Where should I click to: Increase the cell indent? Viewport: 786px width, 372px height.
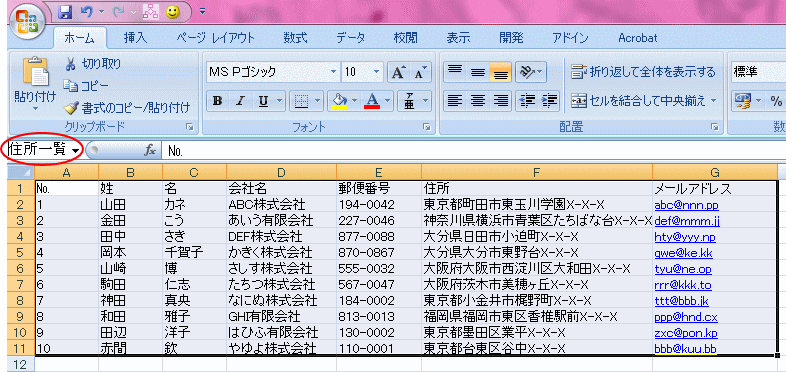coord(550,101)
